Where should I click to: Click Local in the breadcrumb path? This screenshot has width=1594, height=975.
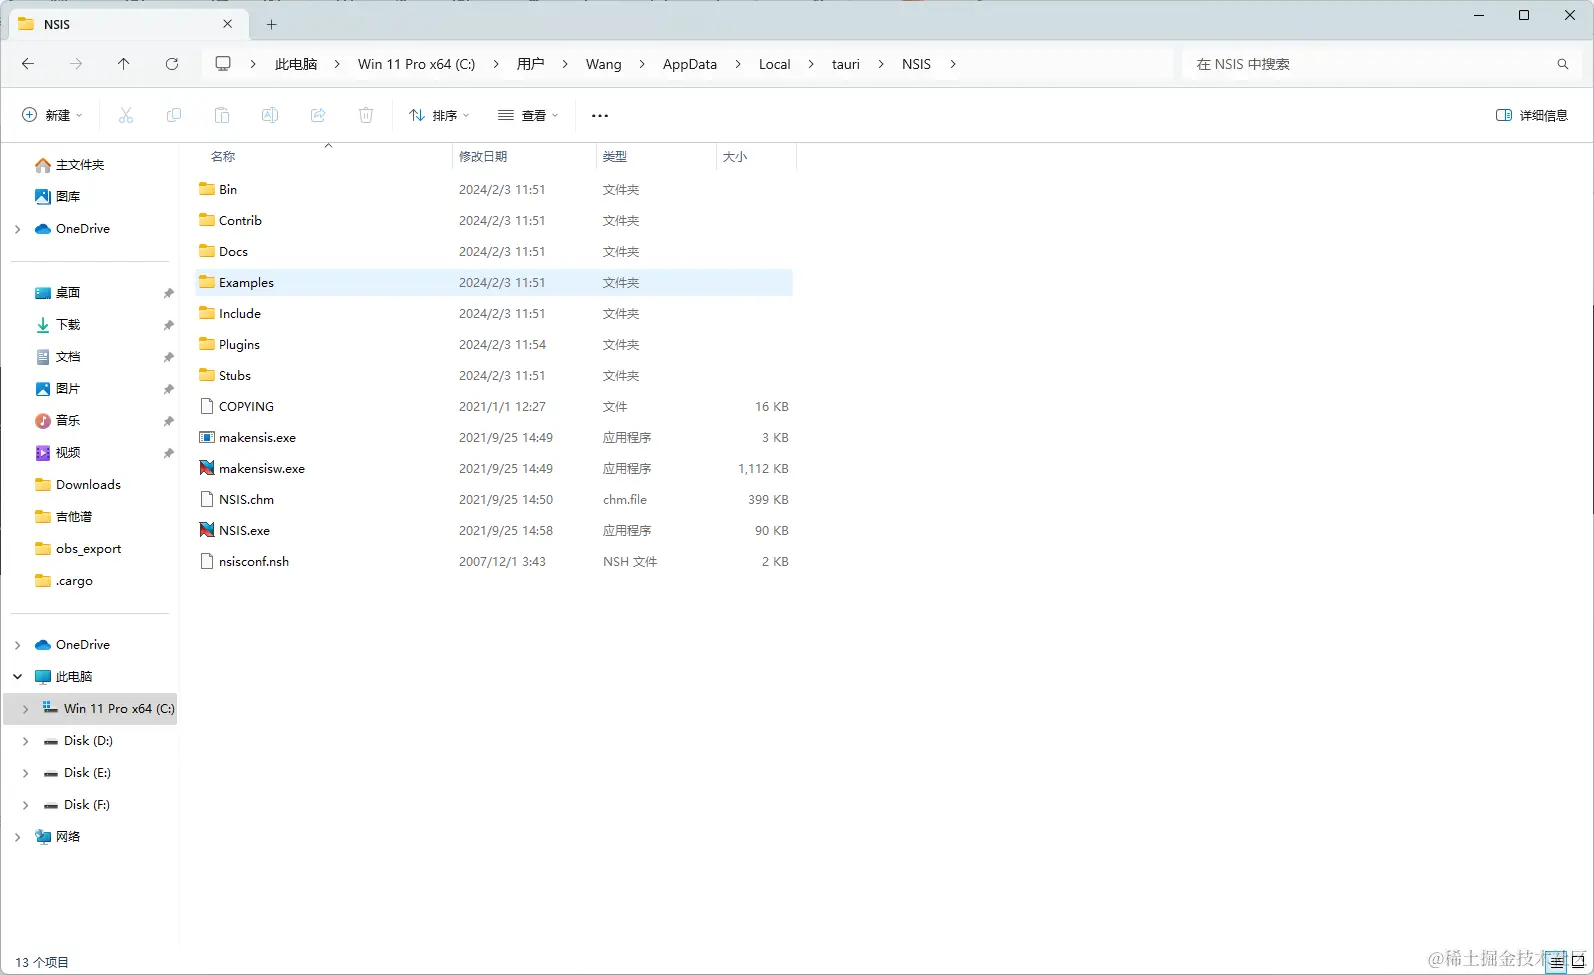pos(775,64)
